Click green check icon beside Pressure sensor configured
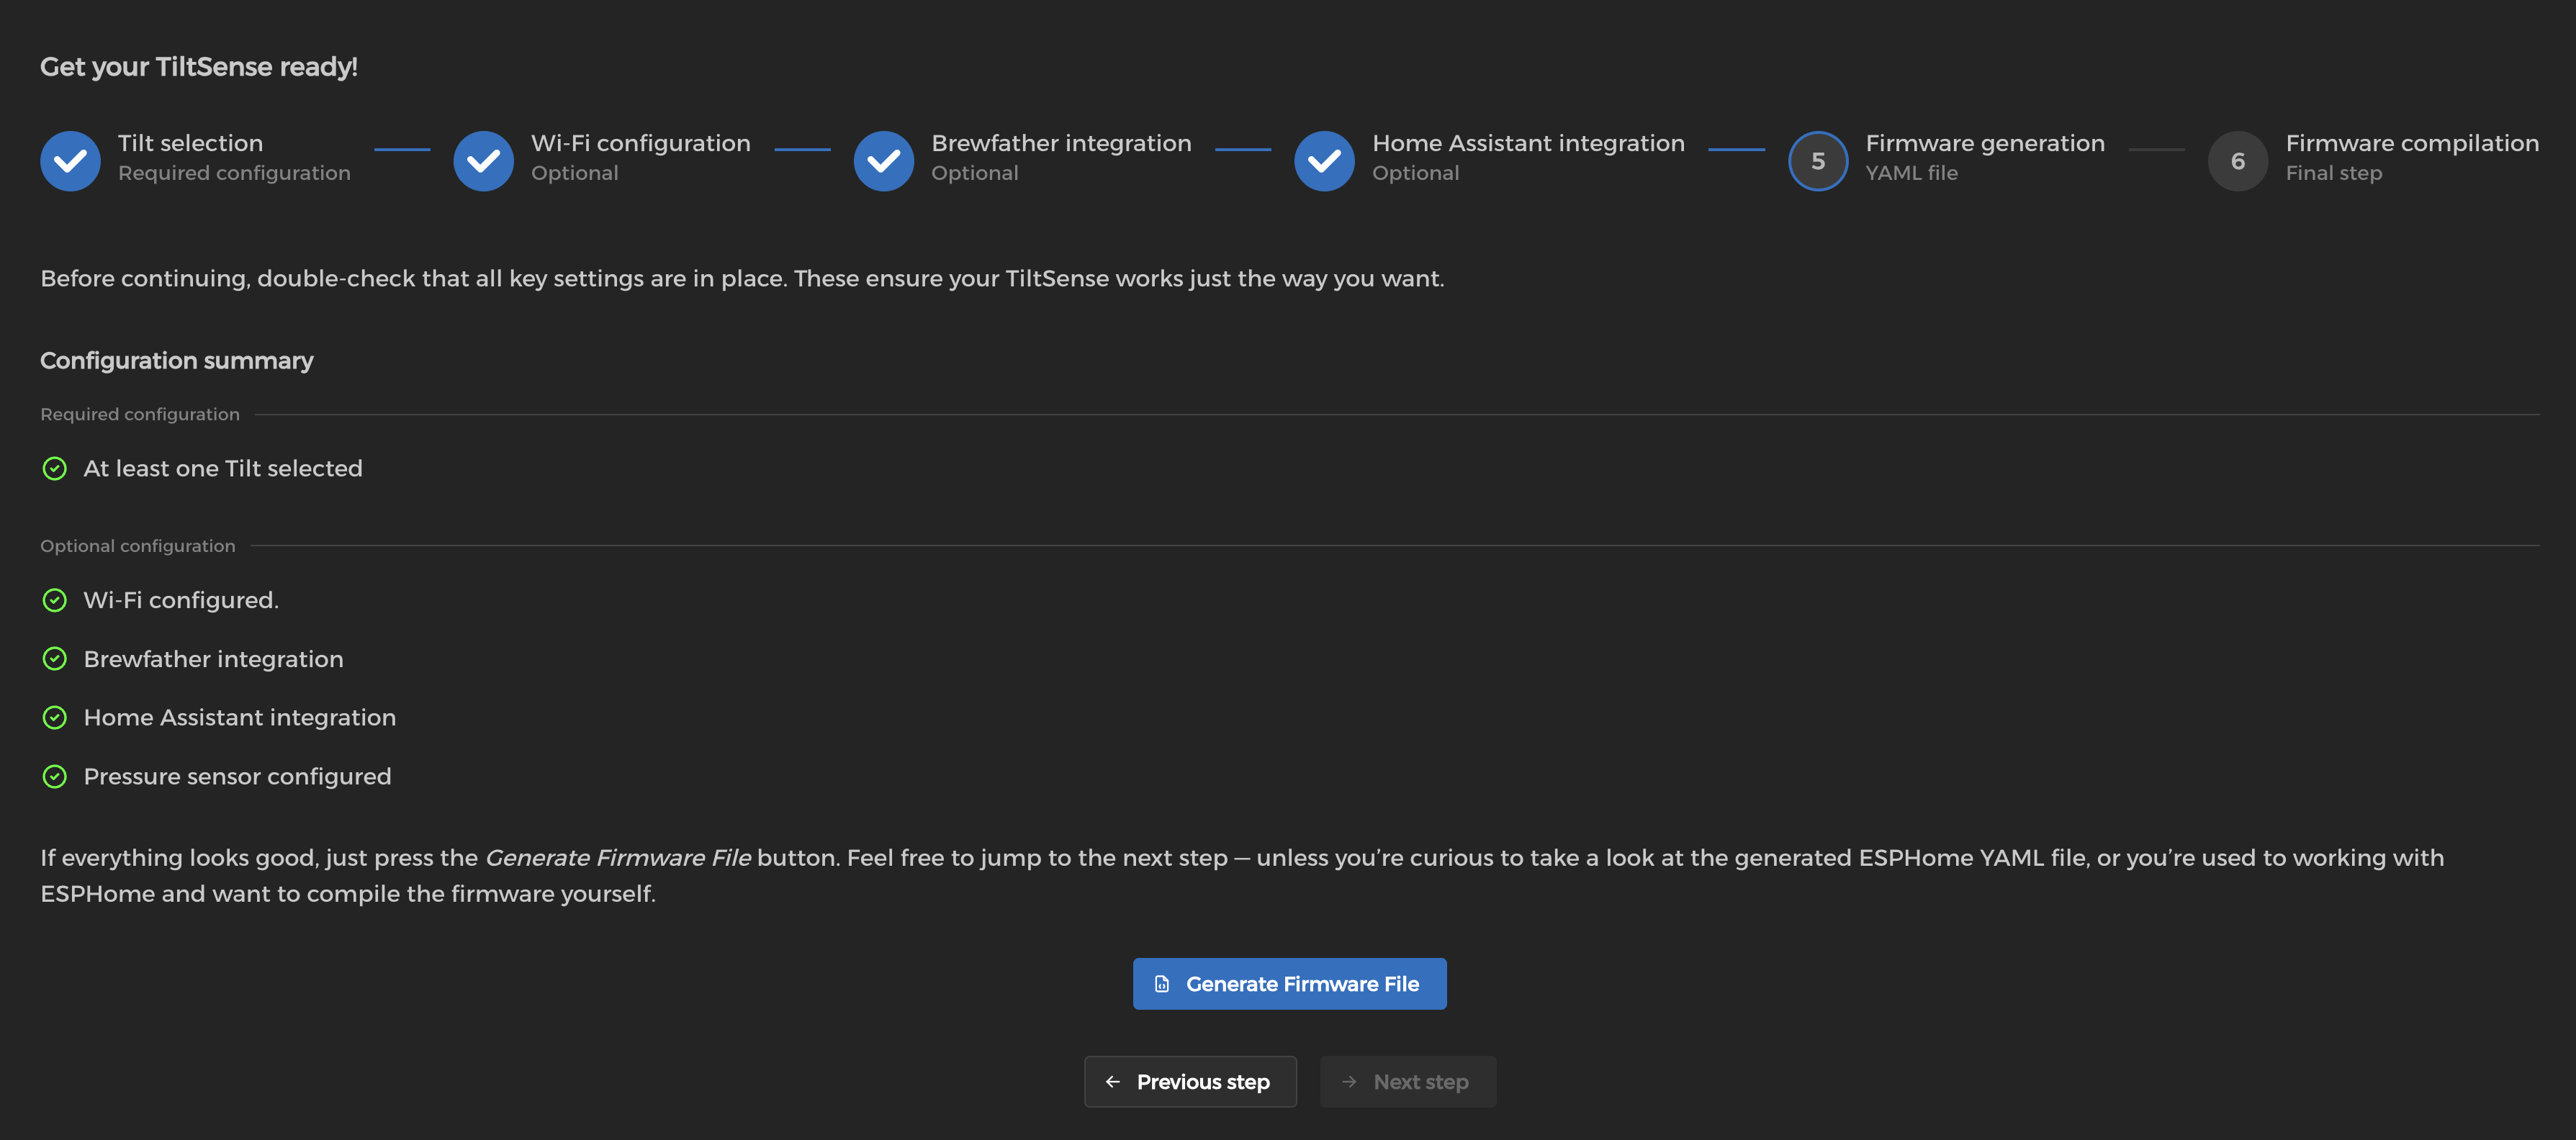The height and width of the screenshot is (1140, 2576). tap(55, 776)
